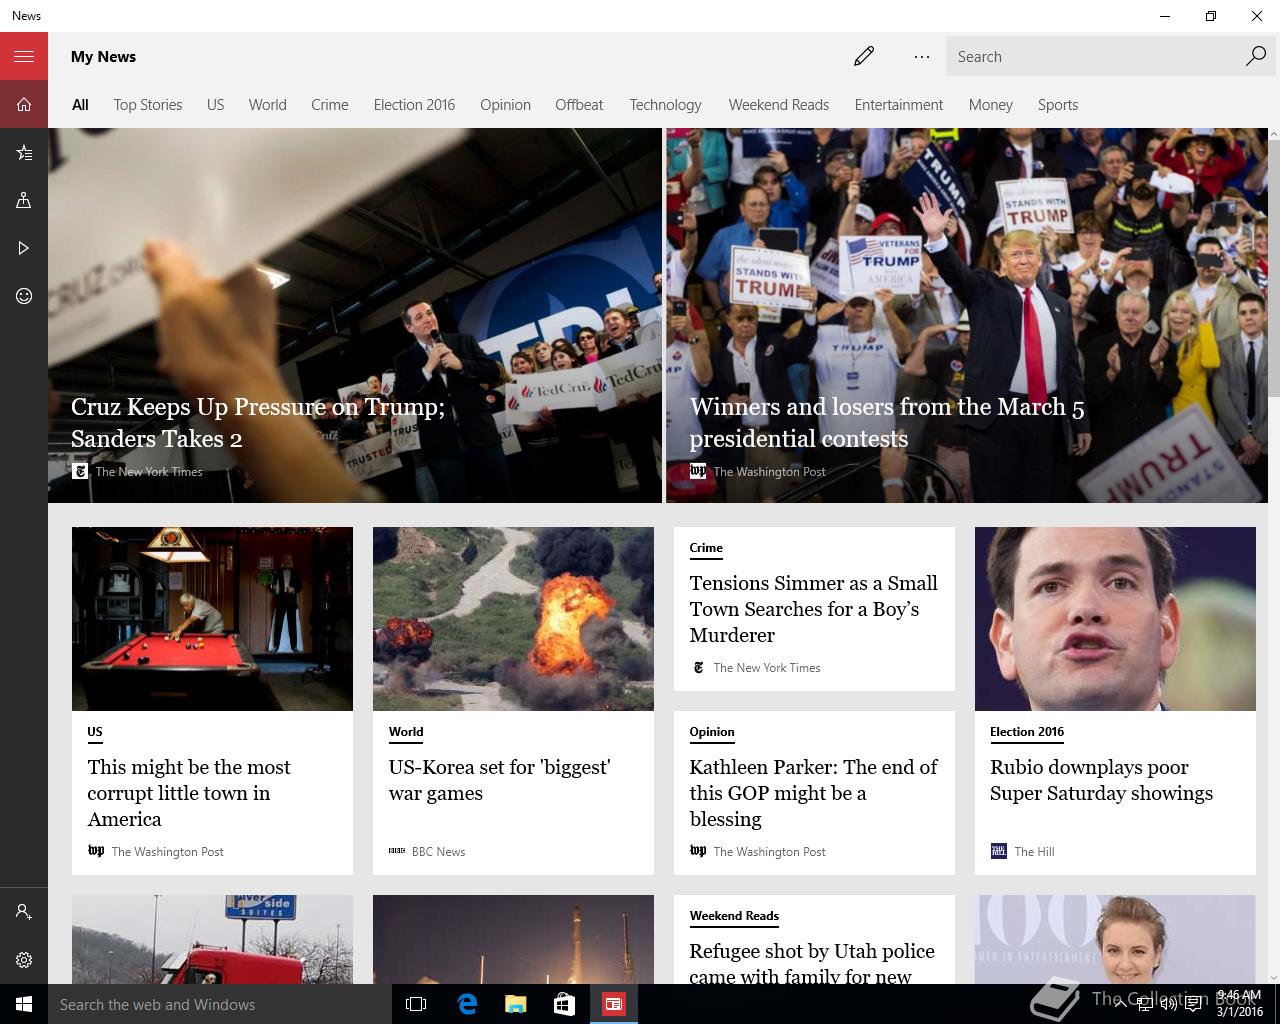1280x1024 pixels.
Task: Open Task View in the taskbar
Action: coord(416,1004)
